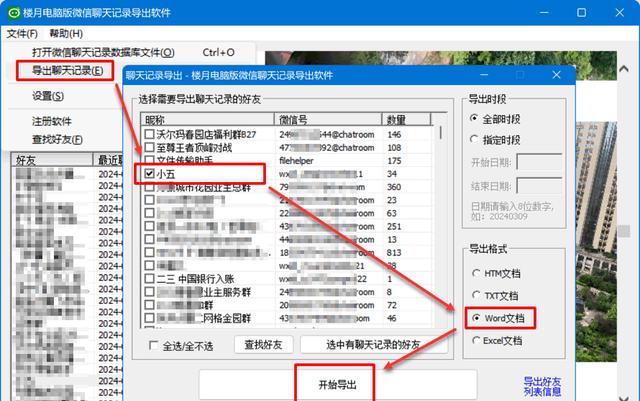Check the 至尊王者顶峰对战 checkbox

149,147
